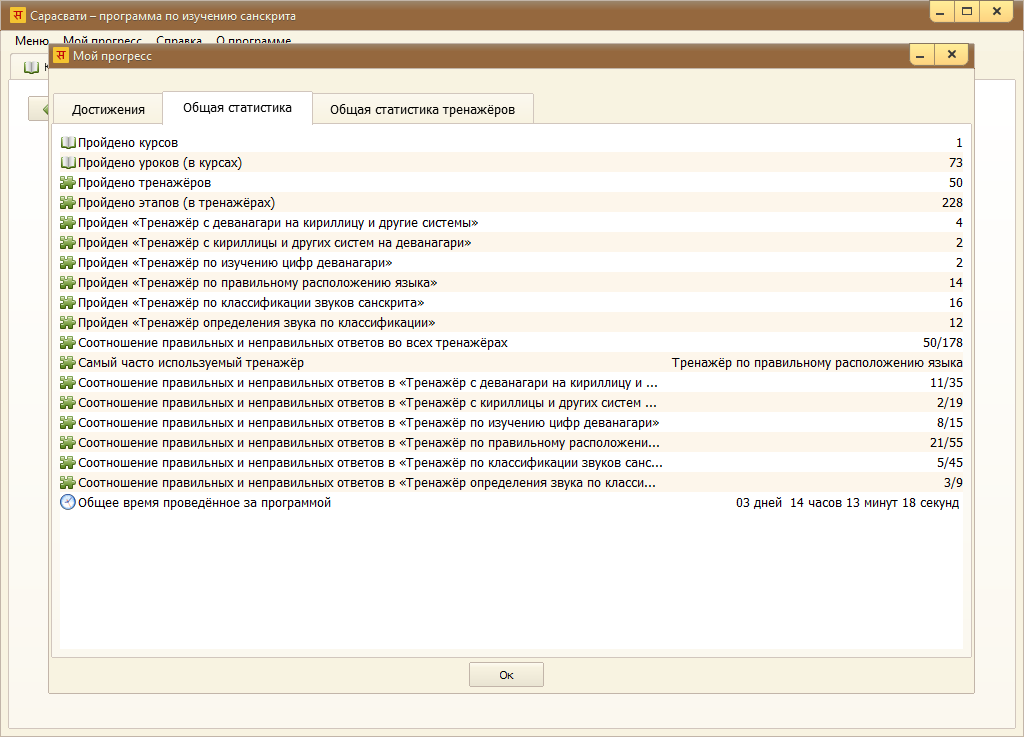Minimize the «Мой прогресс» dialog
Image resolution: width=1024 pixels, height=737 pixels.
point(921,55)
